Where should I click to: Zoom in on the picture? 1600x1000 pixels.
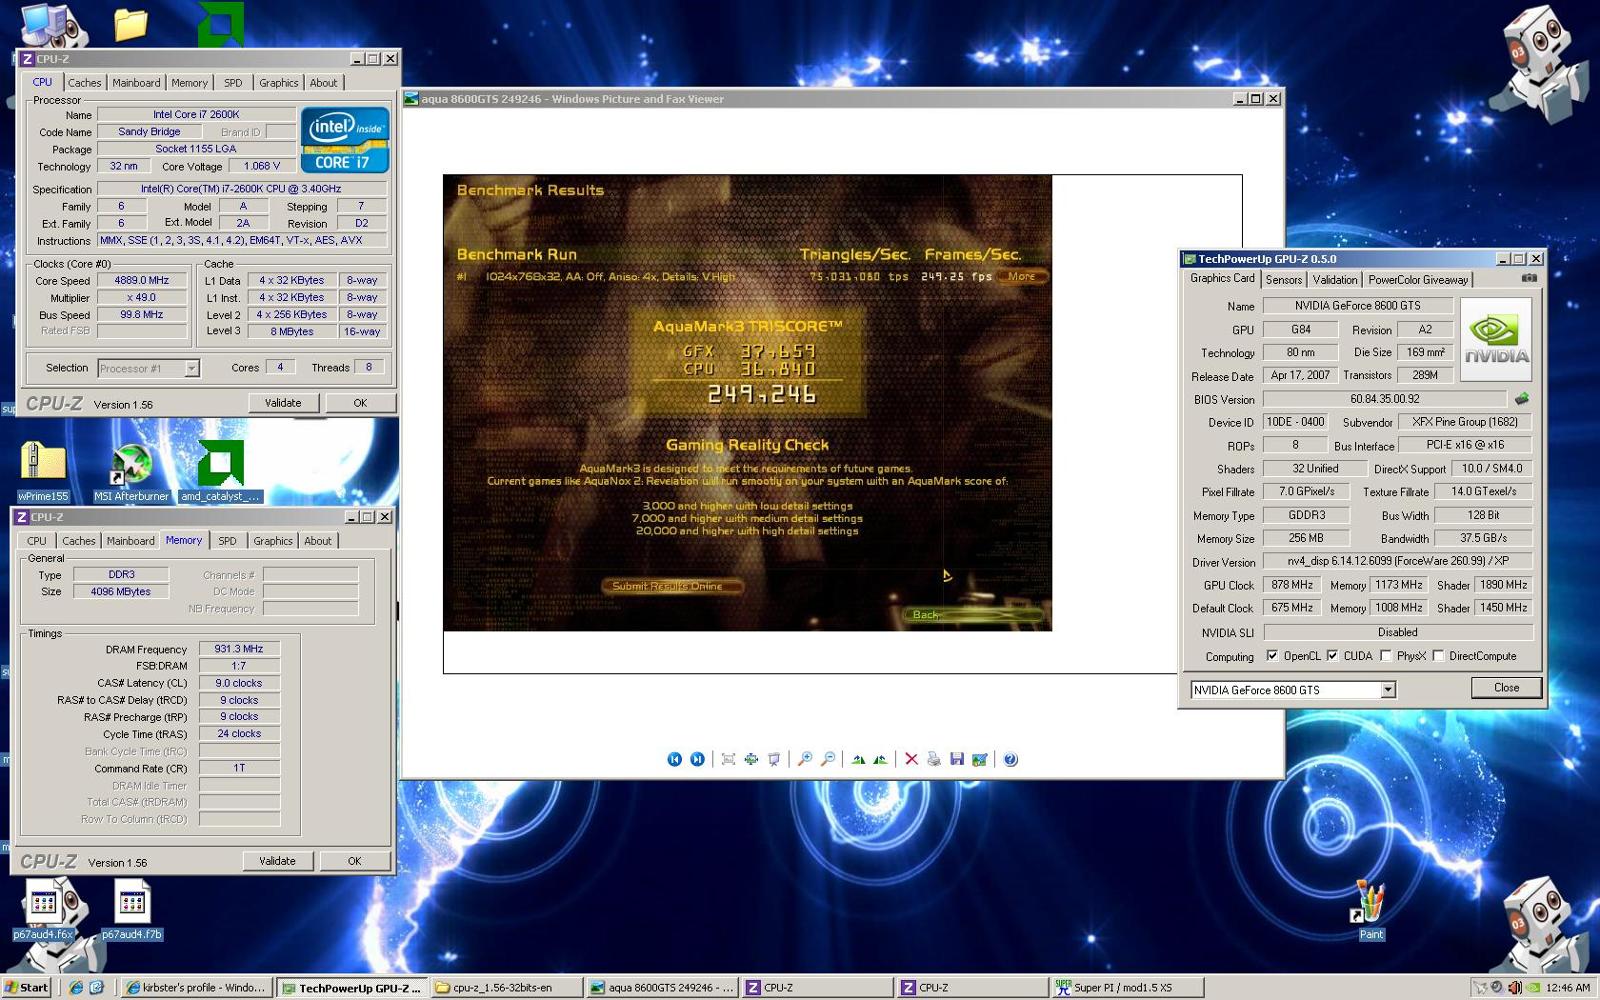tap(805, 759)
